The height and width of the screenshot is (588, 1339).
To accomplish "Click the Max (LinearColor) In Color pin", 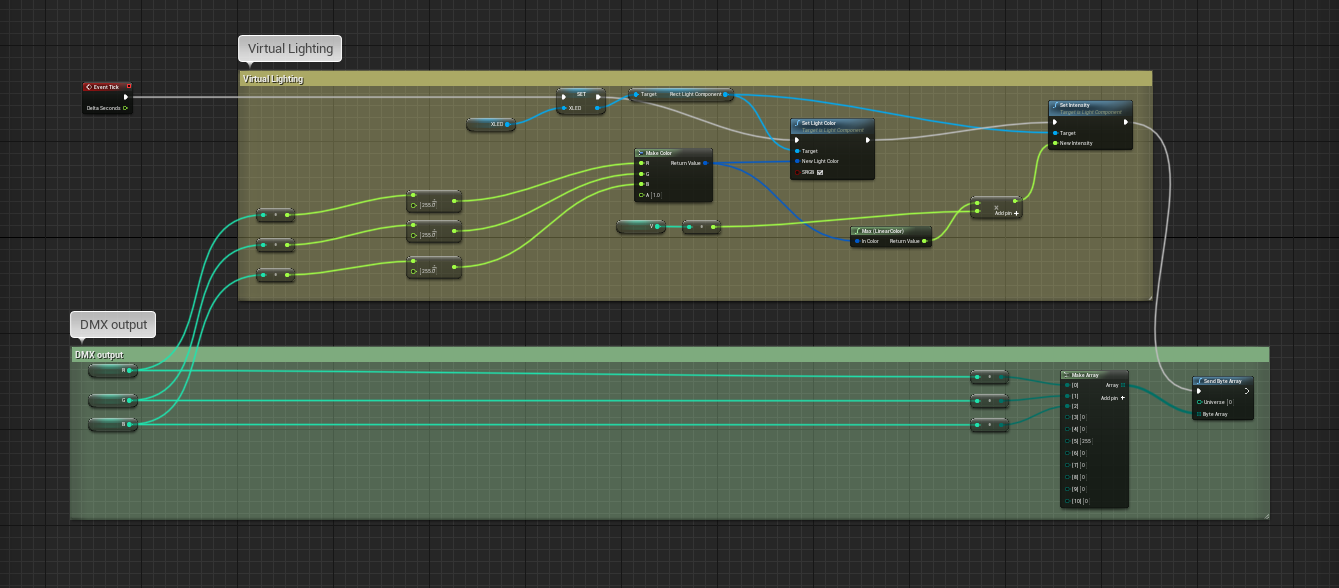I will click(857, 241).
